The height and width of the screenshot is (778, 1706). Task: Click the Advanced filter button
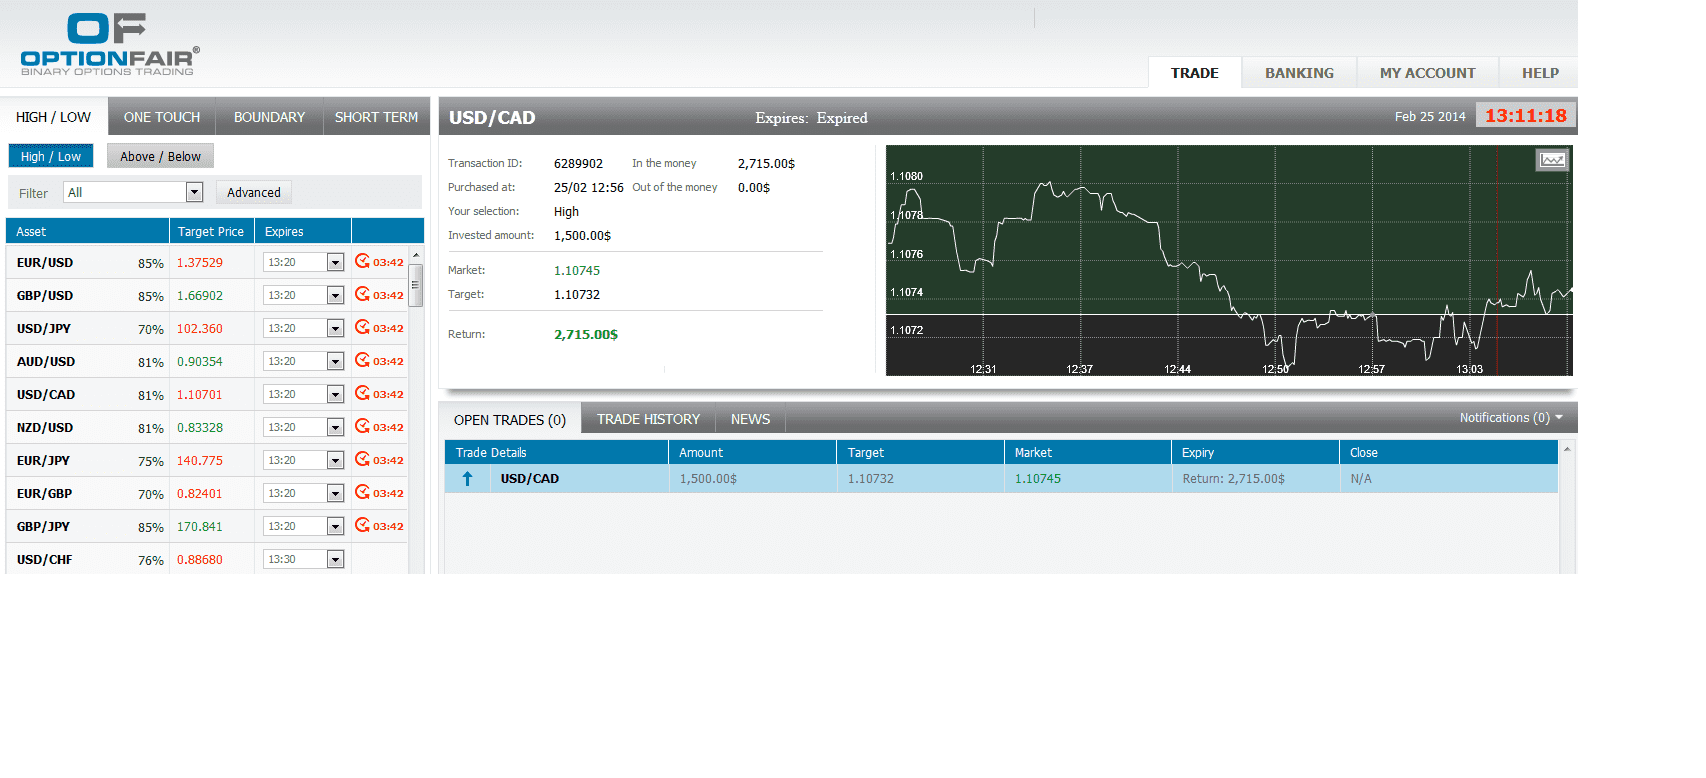tap(253, 192)
